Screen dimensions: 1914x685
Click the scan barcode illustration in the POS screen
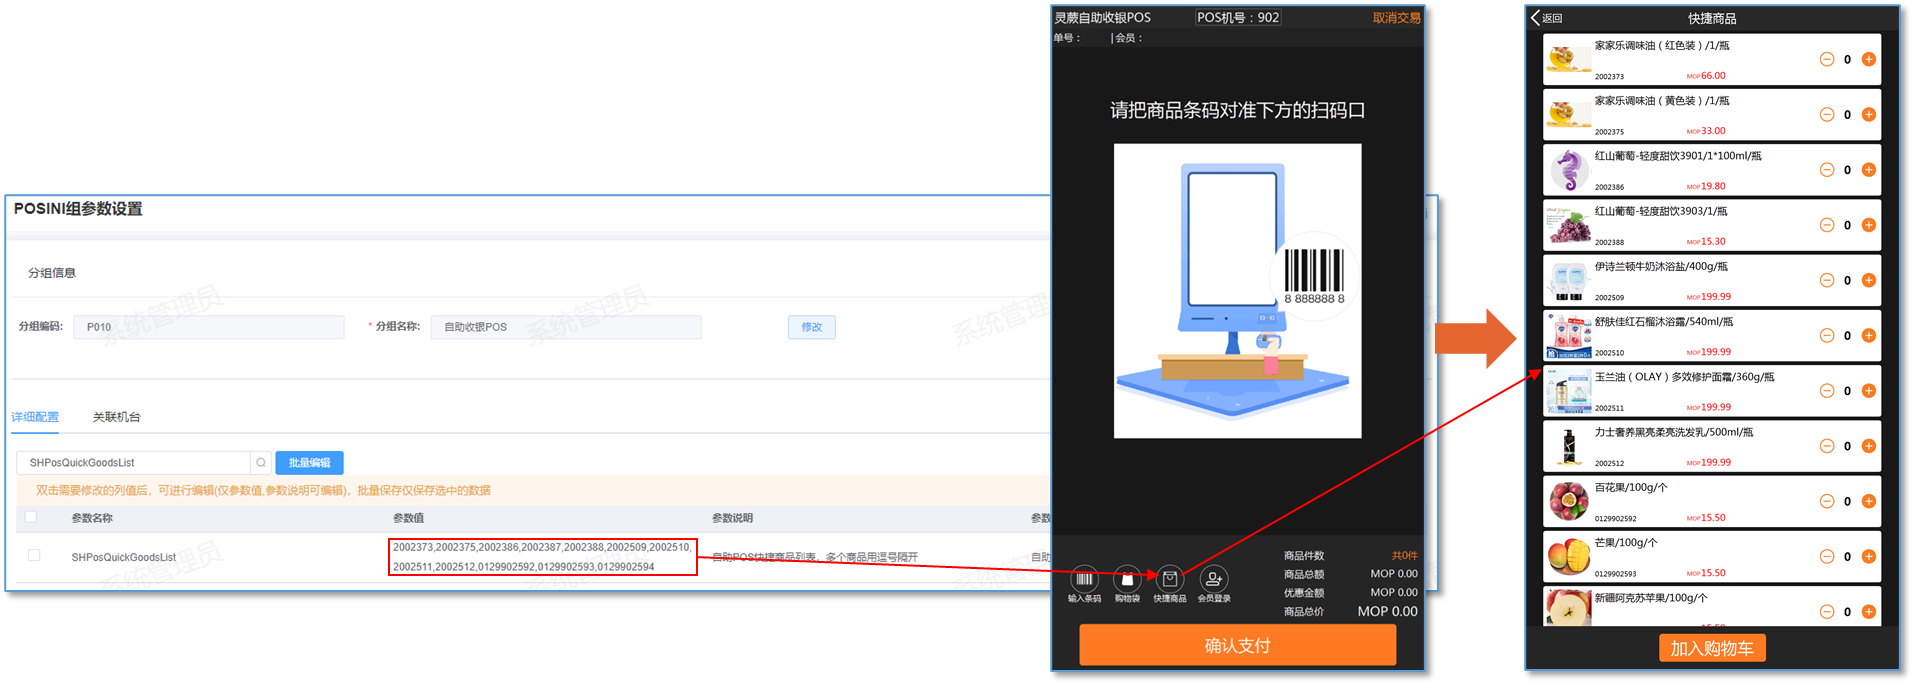click(x=1237, y=291)
